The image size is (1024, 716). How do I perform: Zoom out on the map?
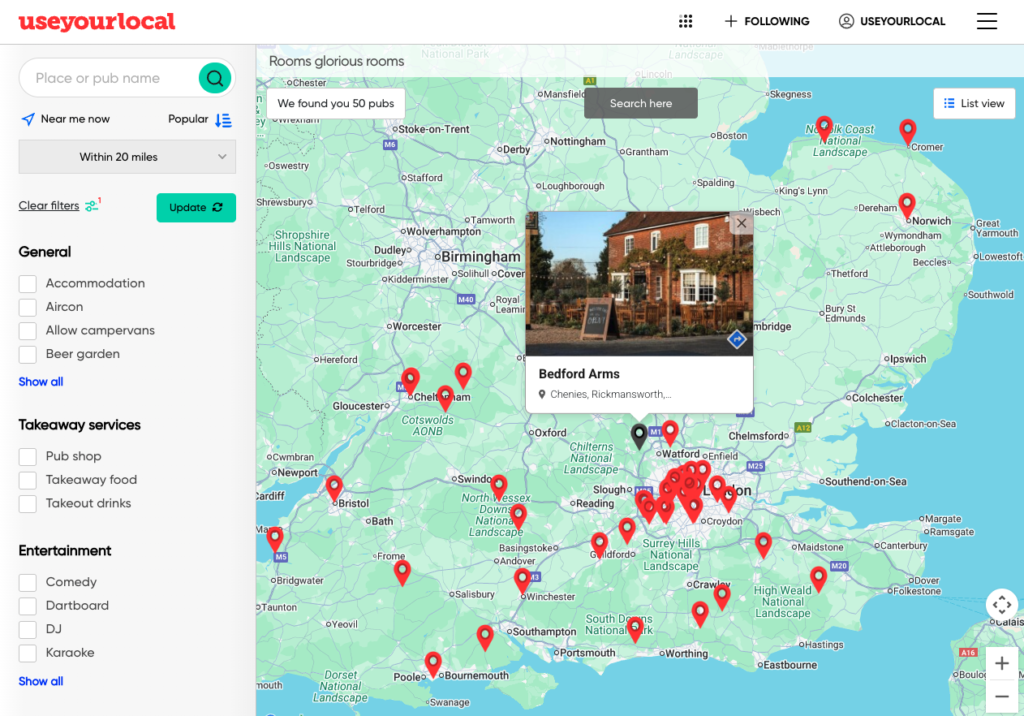(1001, 696)
